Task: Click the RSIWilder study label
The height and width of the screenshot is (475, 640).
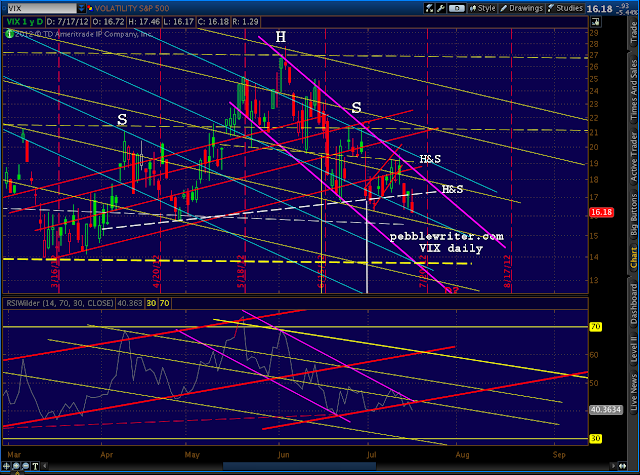Action: [60, 303]
